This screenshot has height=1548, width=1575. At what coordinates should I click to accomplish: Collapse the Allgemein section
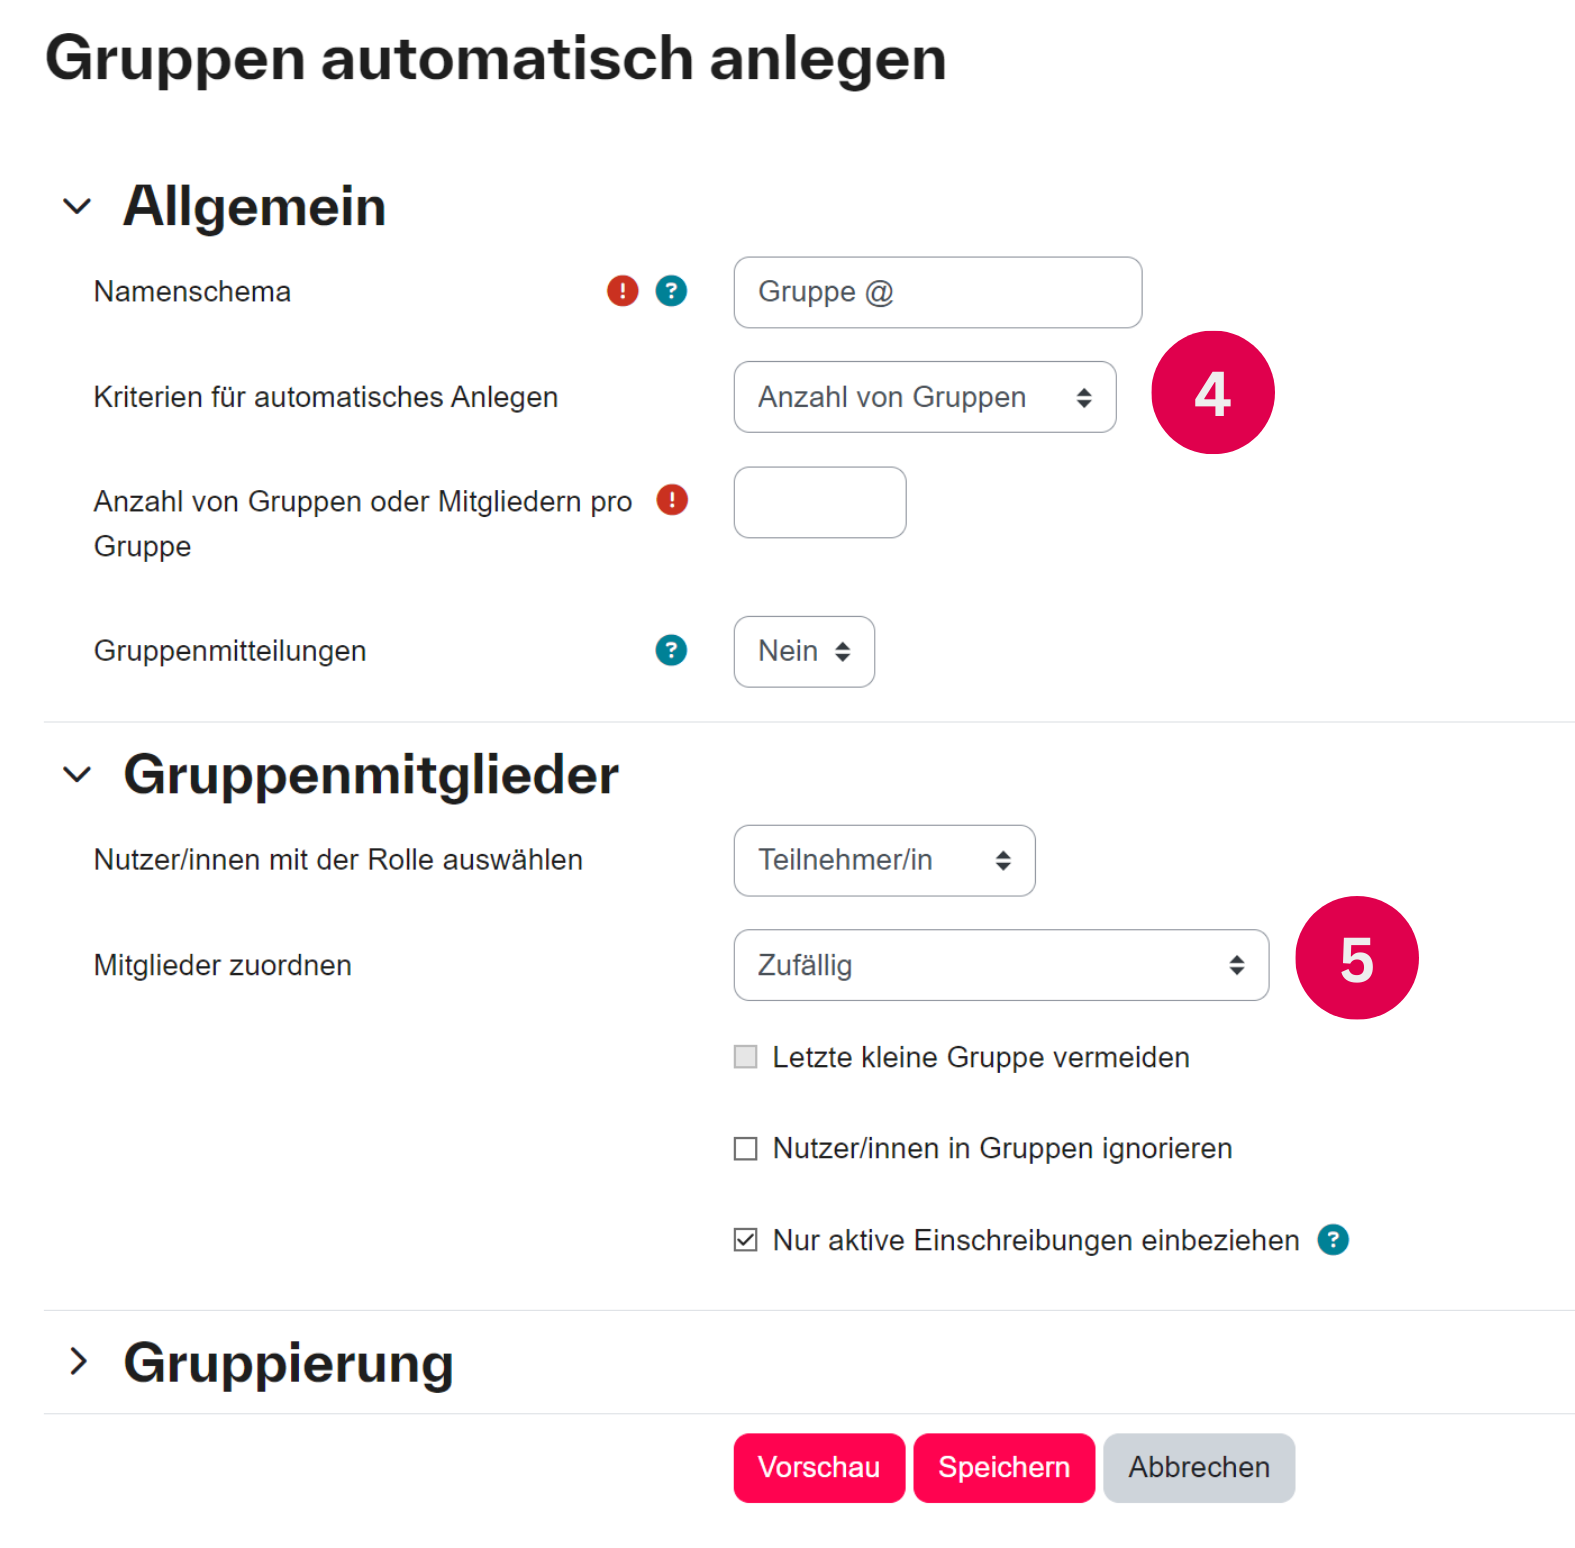[76, 206]
